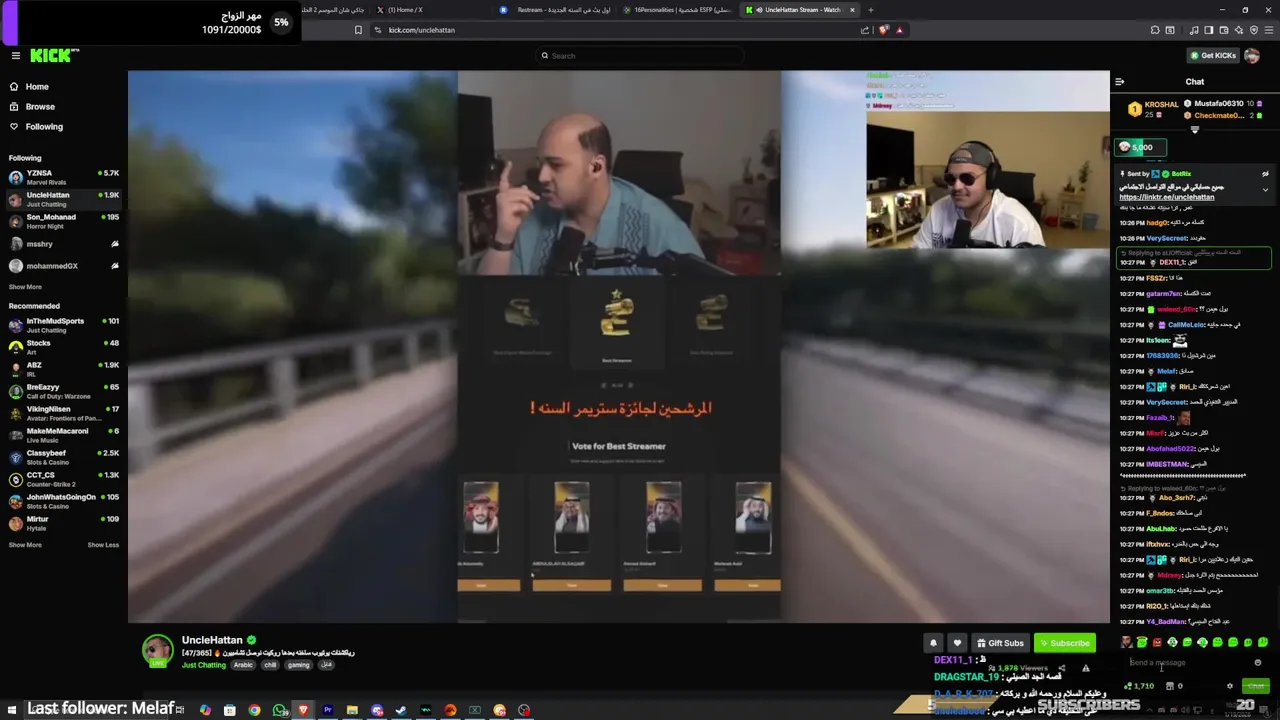1280x720 pixels.
Task: Collapse pinned message chevron
Action: [x=1265, y=189]
